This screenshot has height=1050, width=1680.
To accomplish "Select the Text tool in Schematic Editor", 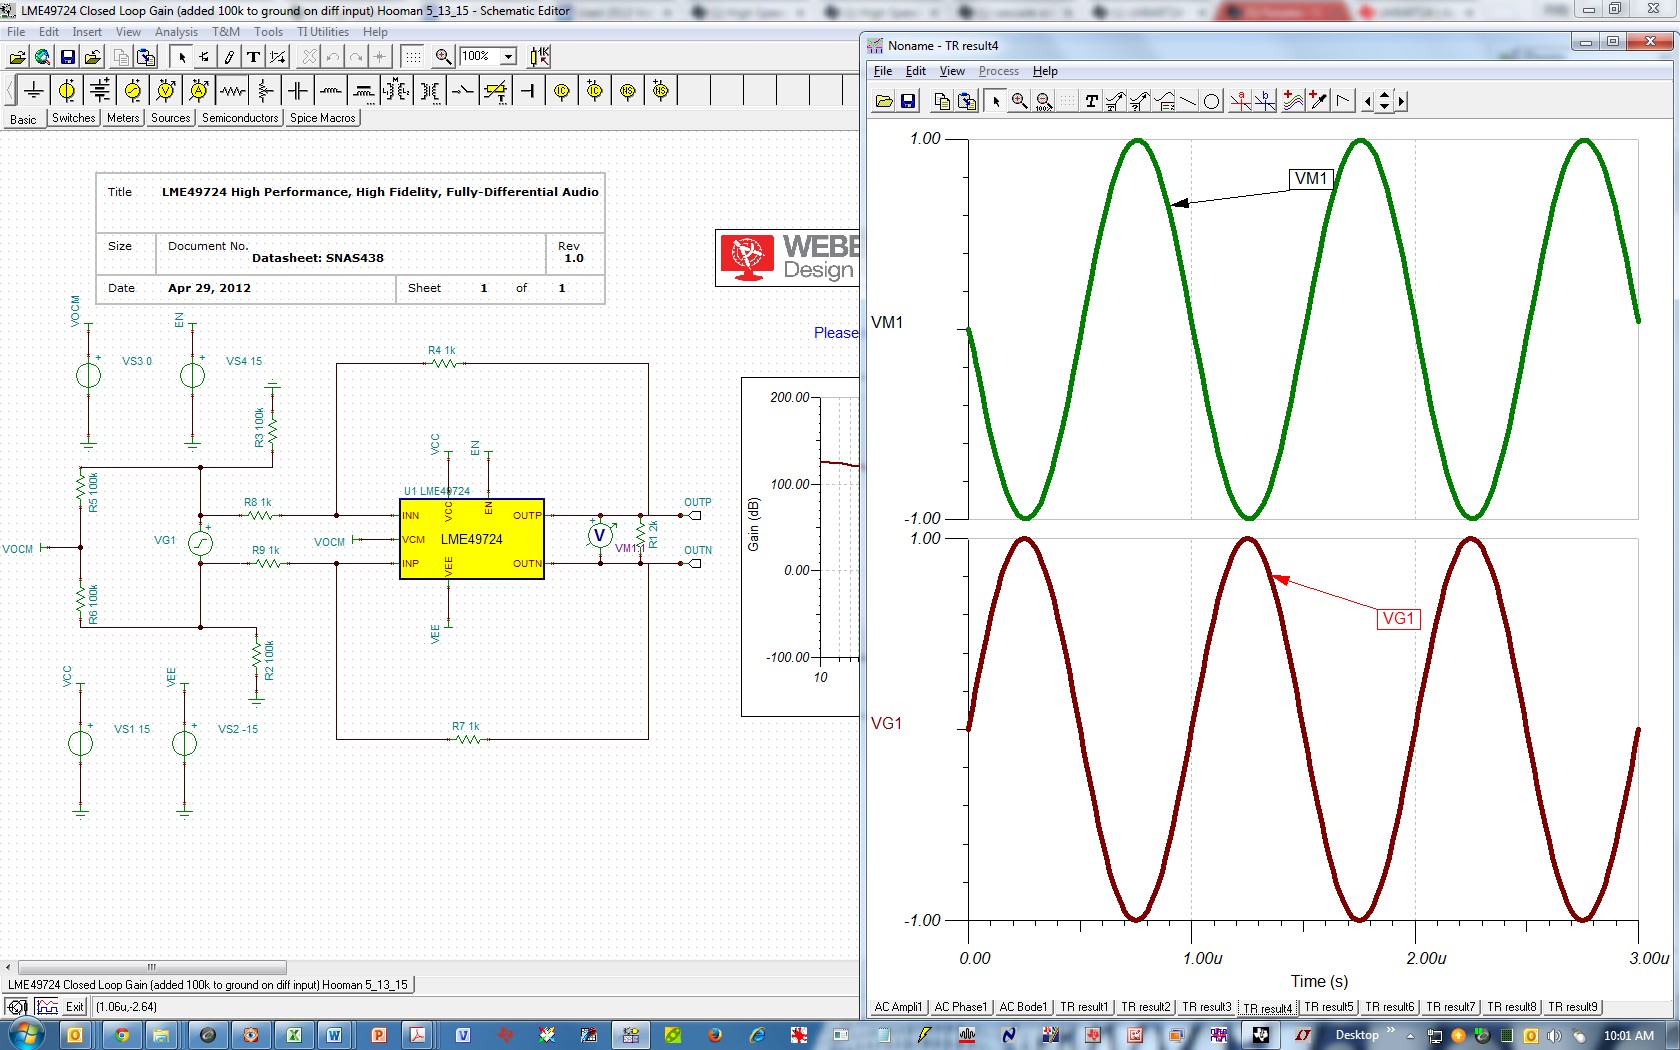I will pyautogui.click(x=254, y=57).
